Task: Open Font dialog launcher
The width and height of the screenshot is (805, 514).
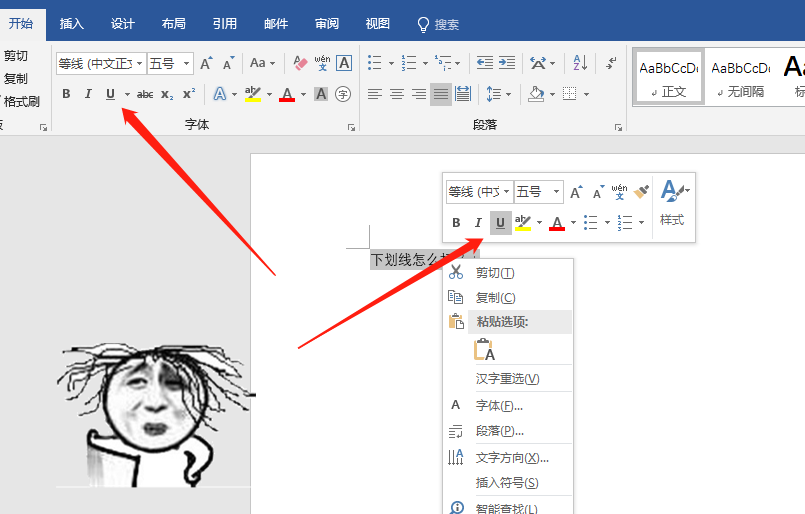Action: point(351,127)
